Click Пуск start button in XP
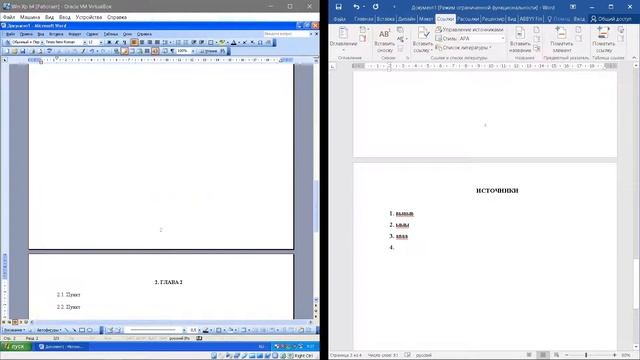 pos(16,347)
